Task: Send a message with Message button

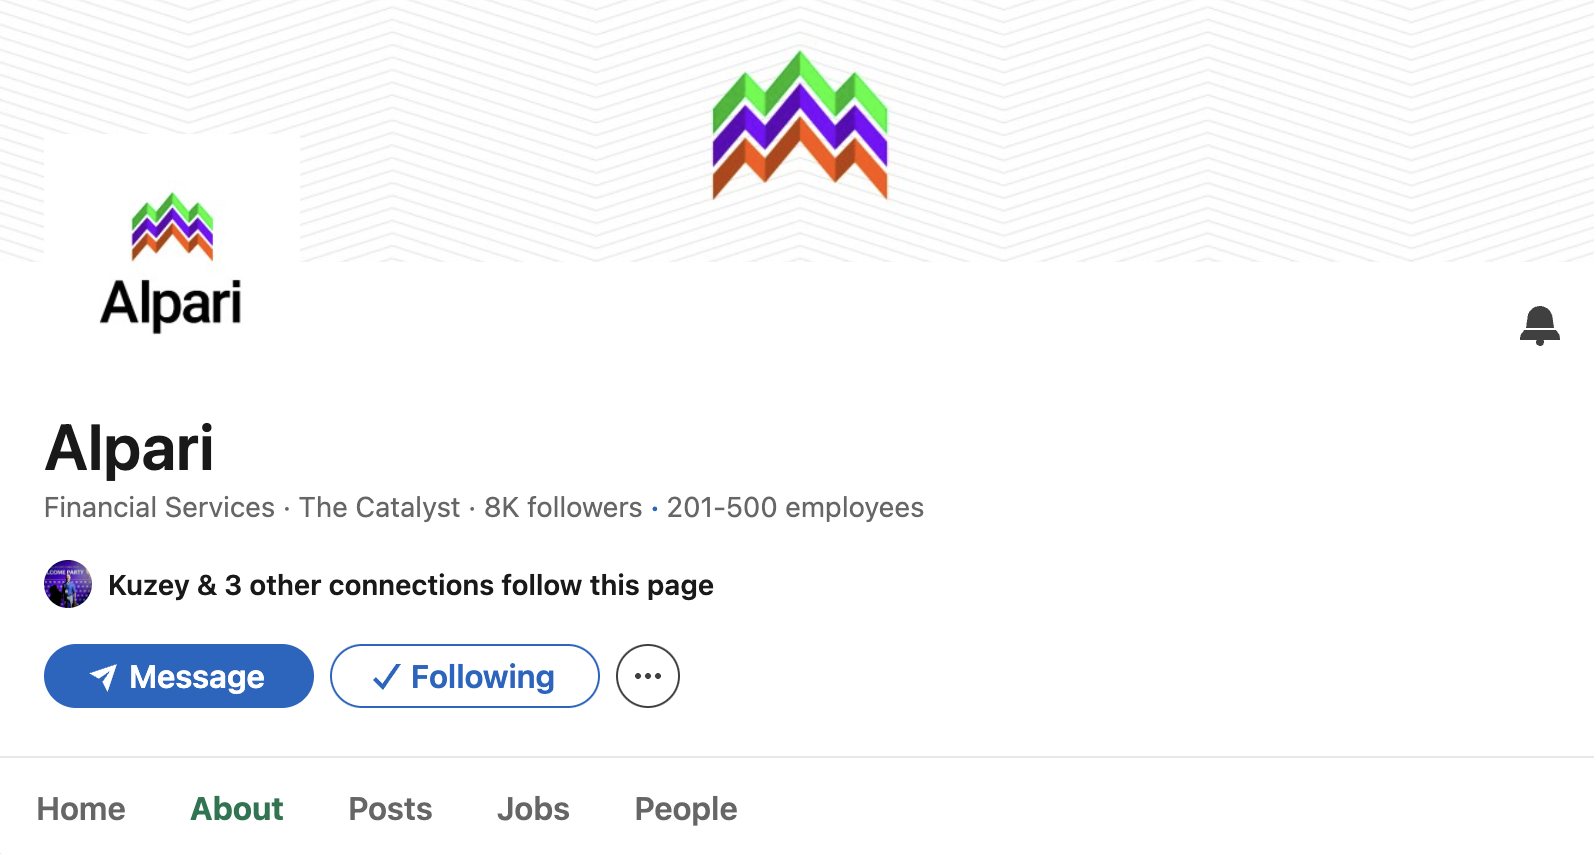Action: coord(179,676)
